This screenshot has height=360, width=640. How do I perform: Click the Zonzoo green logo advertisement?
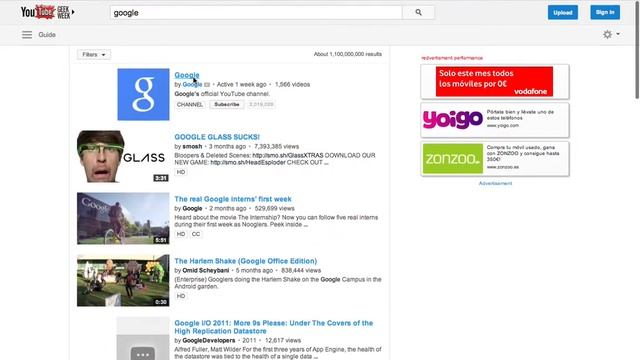[x=453, y=159]
